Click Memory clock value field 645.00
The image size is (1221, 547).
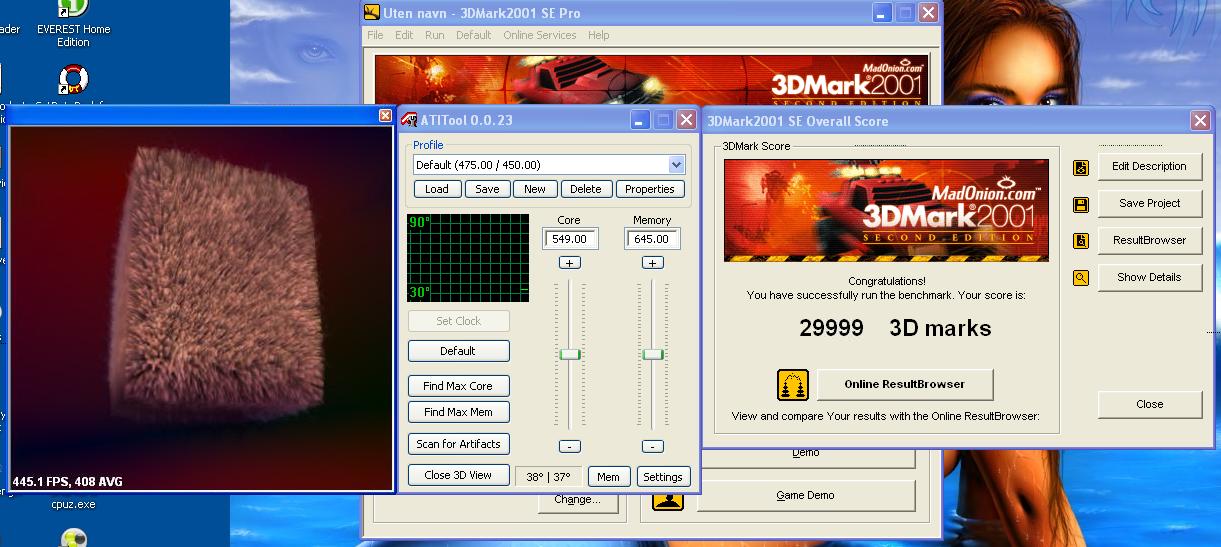coord(652,239)
